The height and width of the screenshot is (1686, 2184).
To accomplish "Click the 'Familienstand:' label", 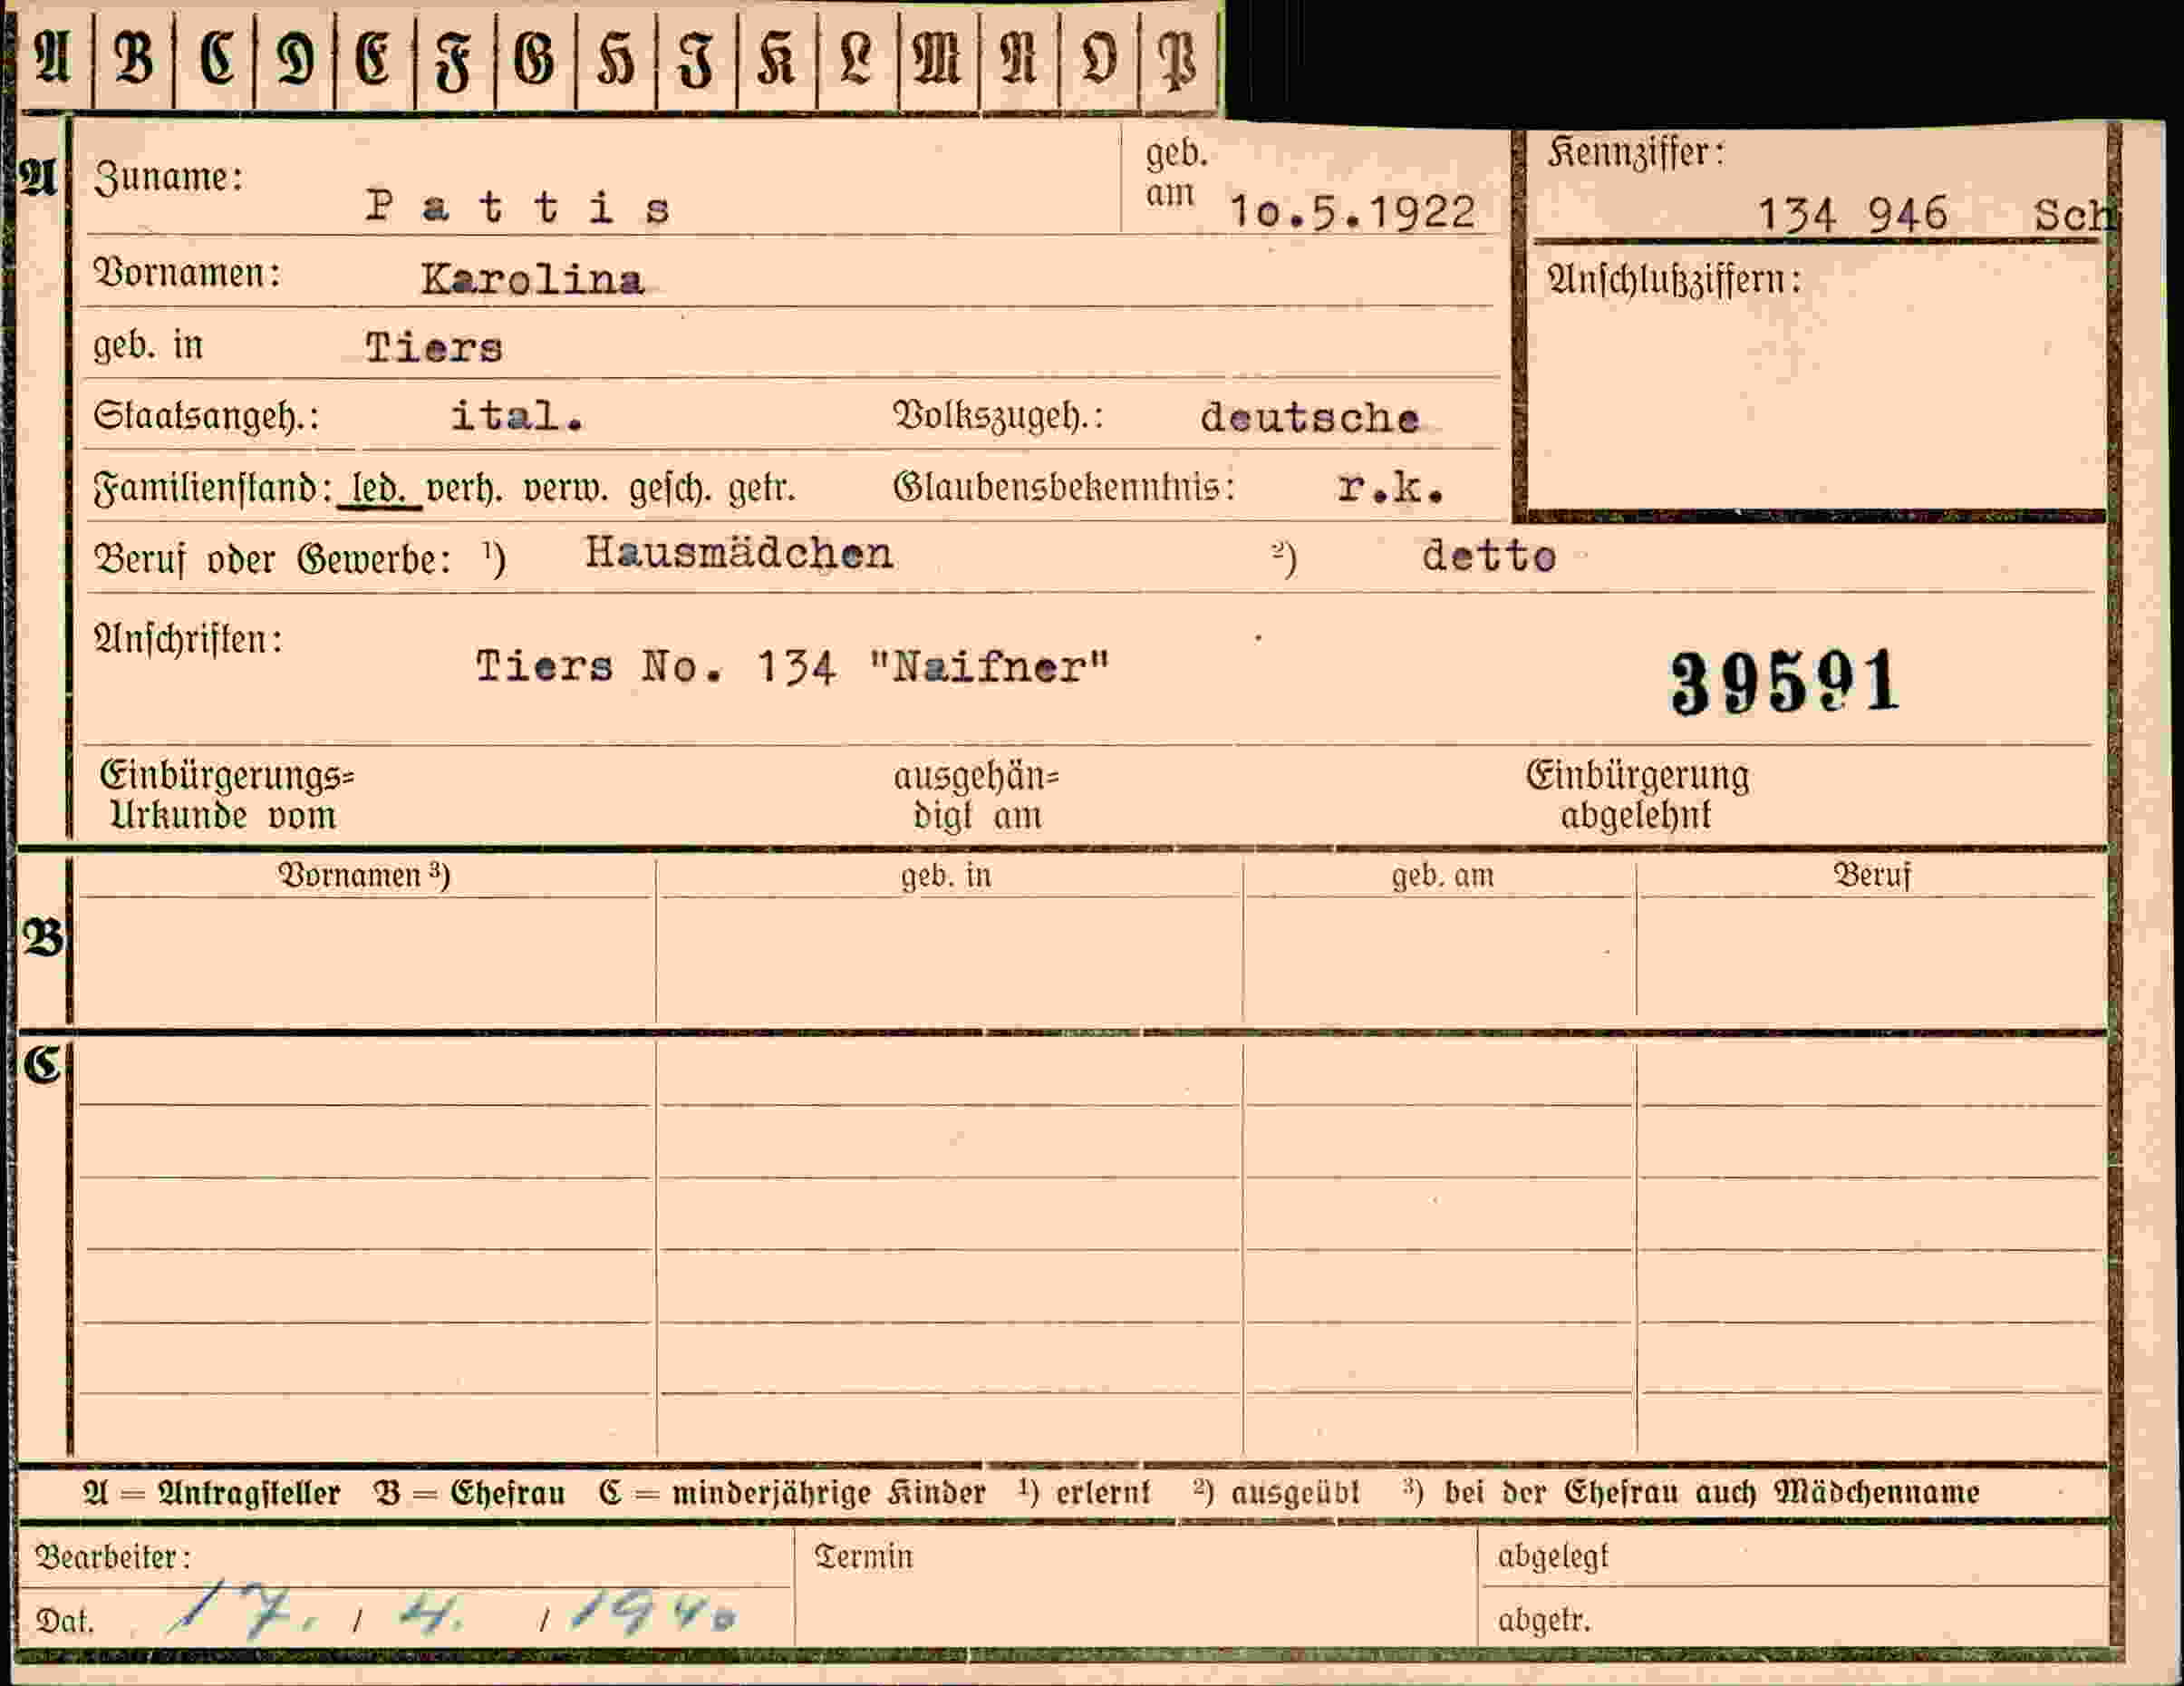I will pos(213,489).
